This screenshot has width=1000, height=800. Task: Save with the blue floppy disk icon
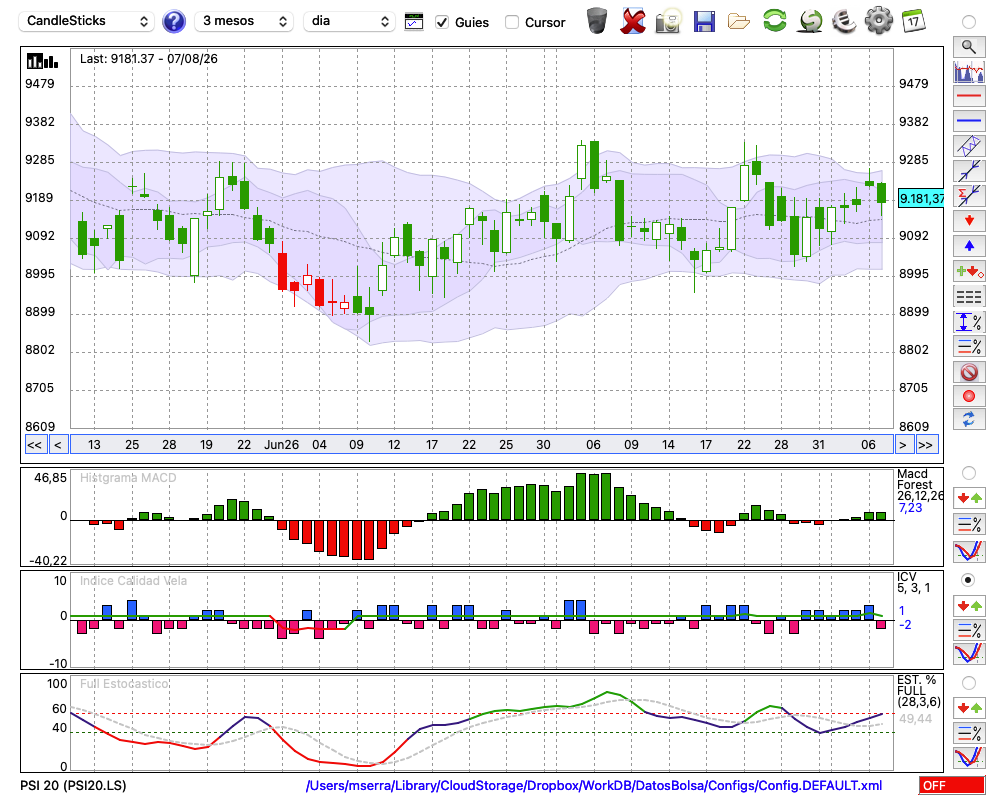(x=704, y=21)
